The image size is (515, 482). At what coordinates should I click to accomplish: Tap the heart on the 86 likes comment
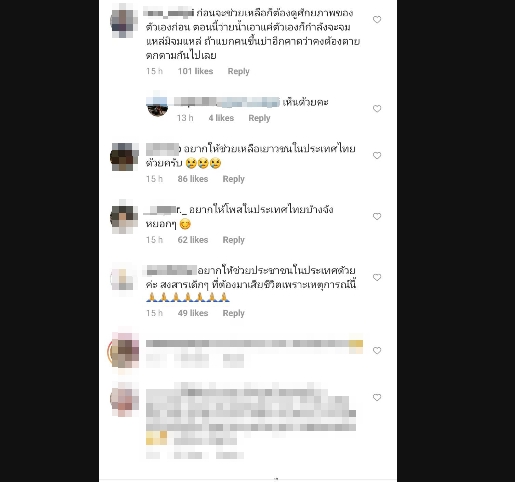click(377, 156)
